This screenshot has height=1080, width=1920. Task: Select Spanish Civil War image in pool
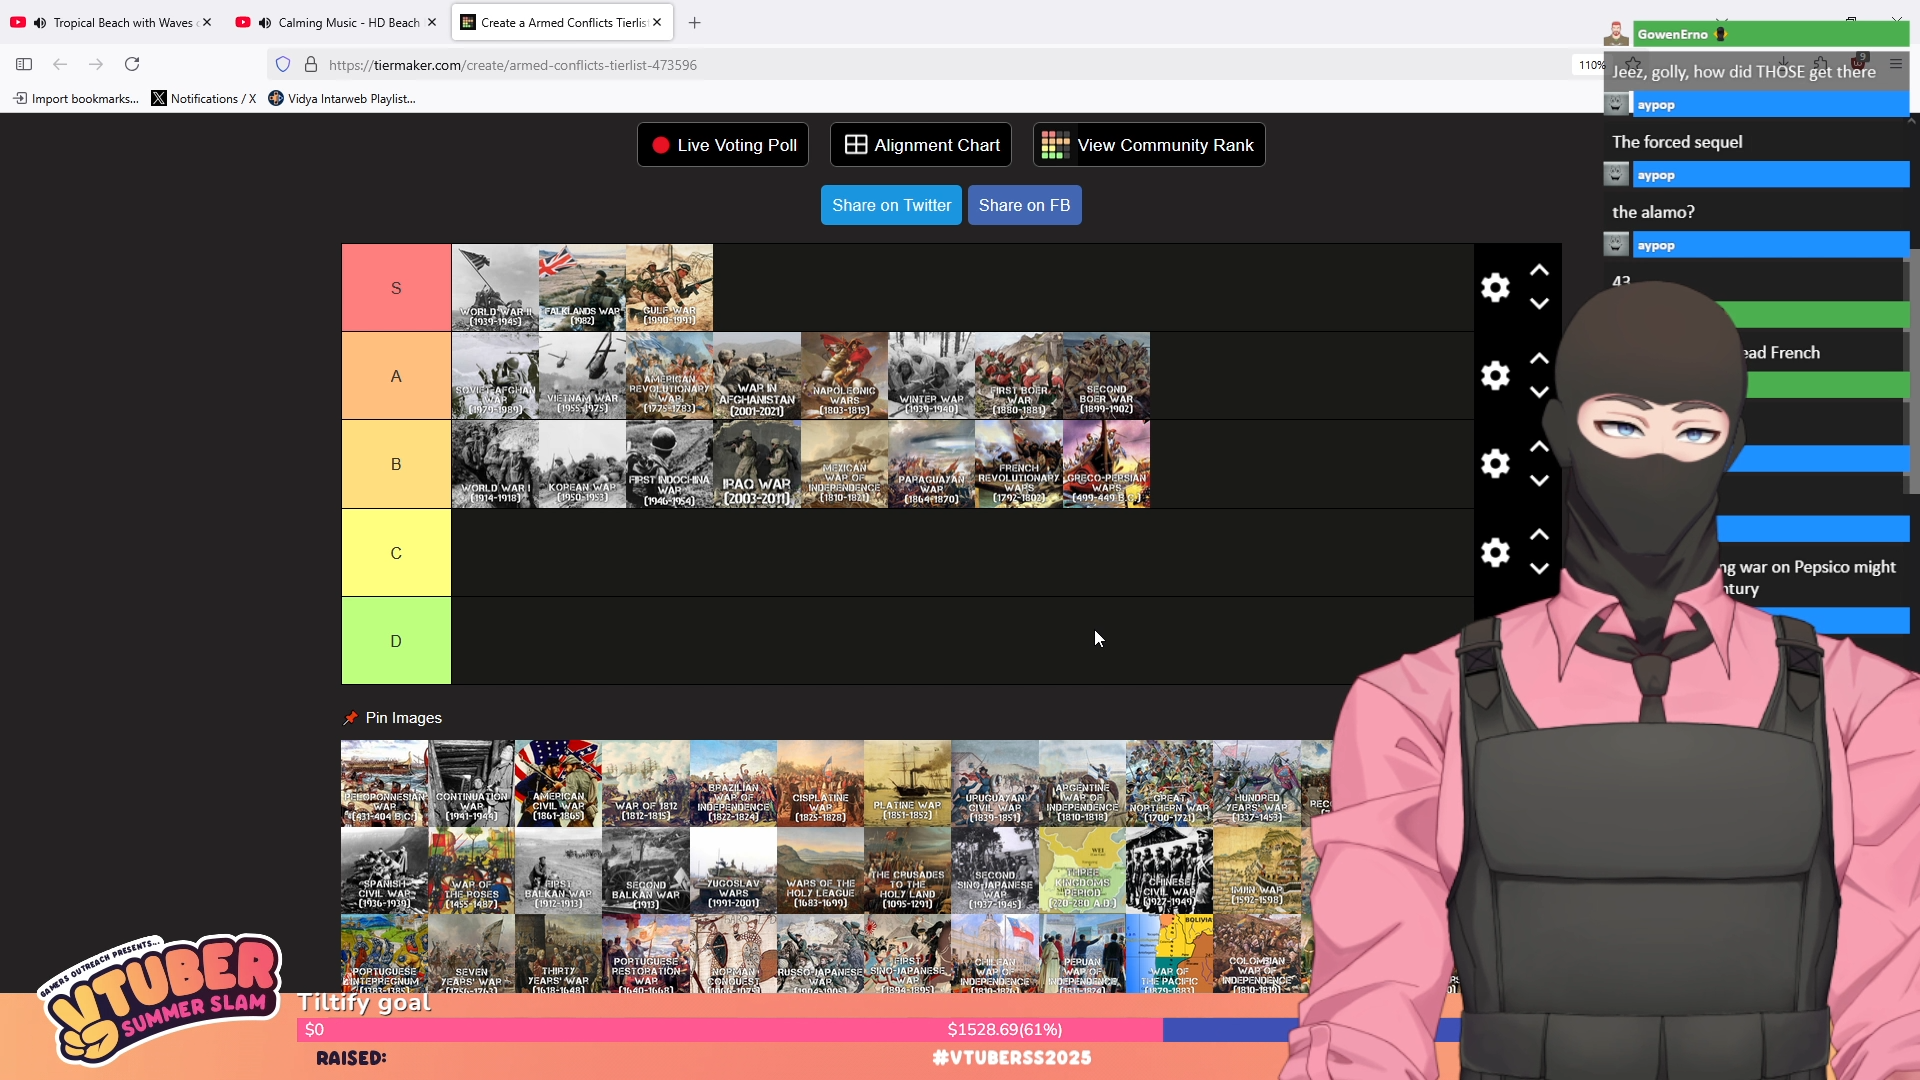[x=384, y=870]
